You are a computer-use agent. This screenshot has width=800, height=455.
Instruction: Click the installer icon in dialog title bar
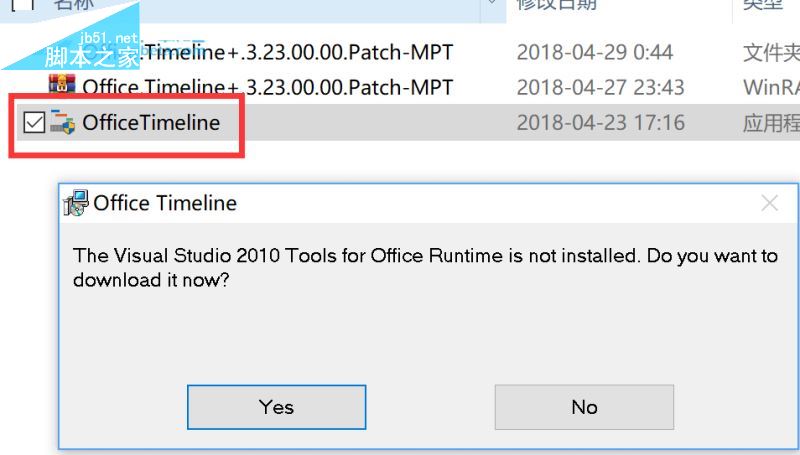click(76, 203)
